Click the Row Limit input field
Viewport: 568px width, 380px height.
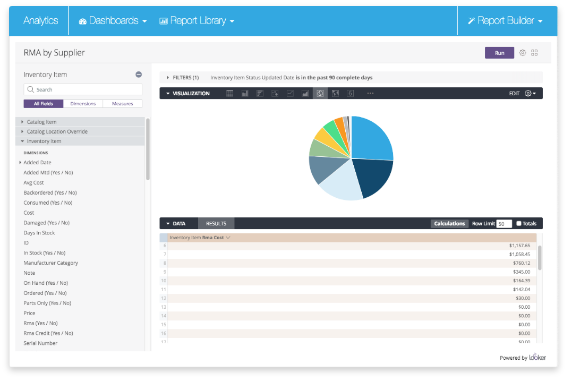pyautogui.click(x=504, y=224)
